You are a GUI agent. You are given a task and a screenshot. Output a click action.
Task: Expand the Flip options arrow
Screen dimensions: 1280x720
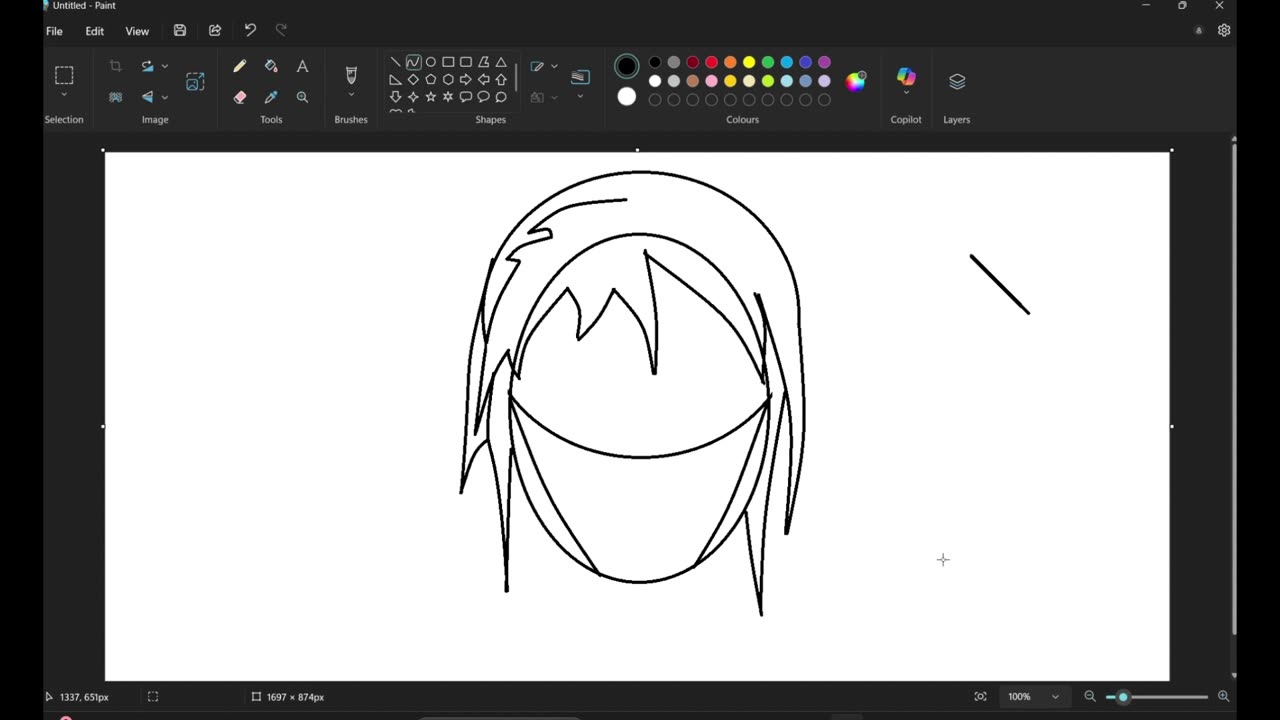[x=164, y=97]
